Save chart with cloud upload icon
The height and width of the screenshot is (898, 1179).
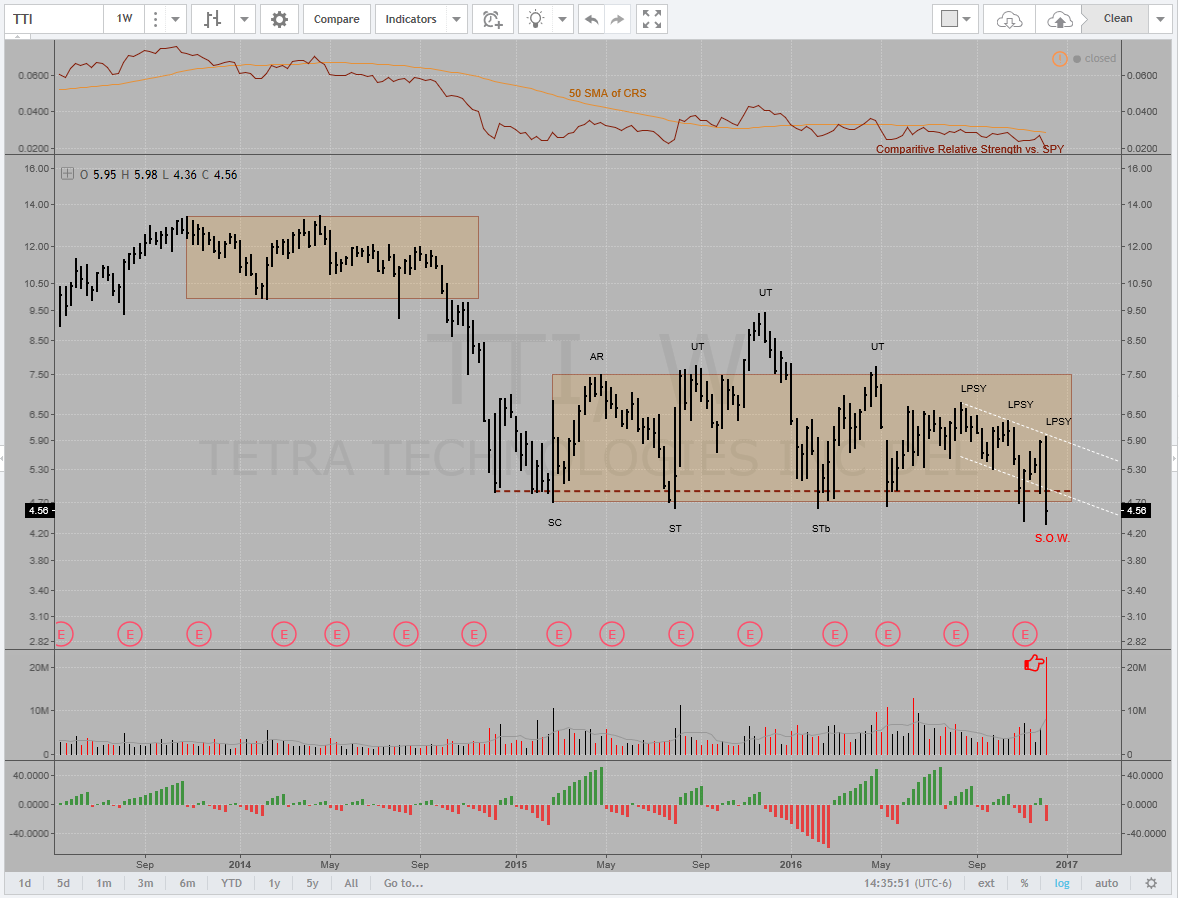(x=1058, y=19)
